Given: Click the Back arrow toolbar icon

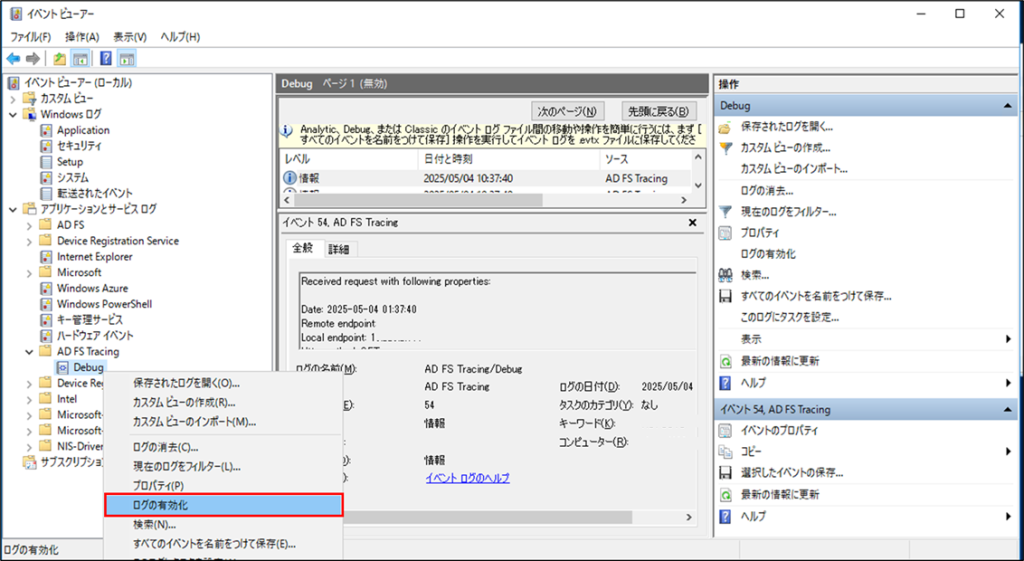Looking at the screenshot, I should point(13,59).
